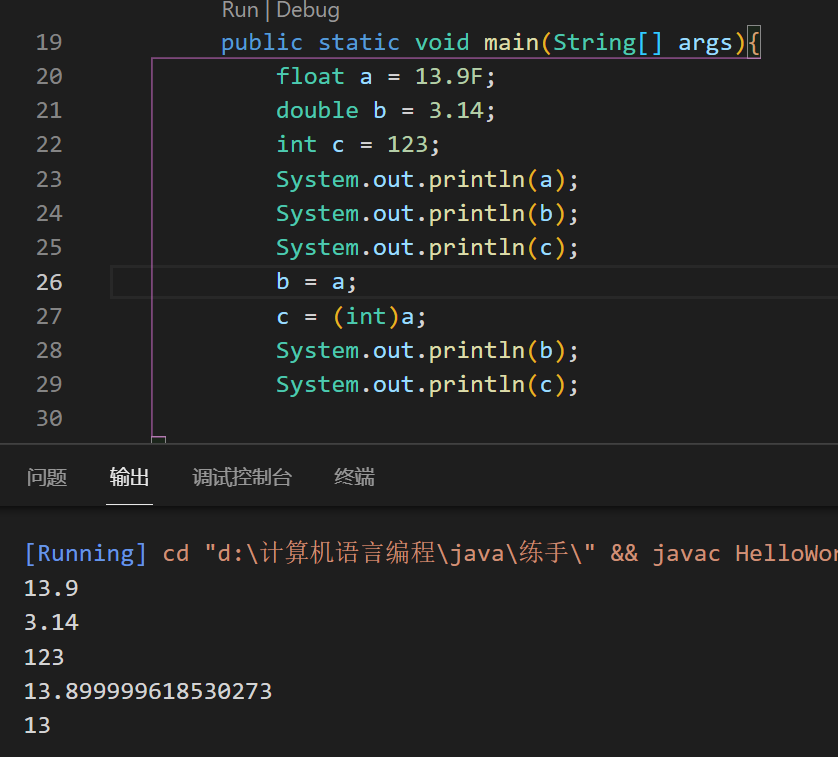Click the int c = 123 declaration
838x757 pixels.
[358, 145]
